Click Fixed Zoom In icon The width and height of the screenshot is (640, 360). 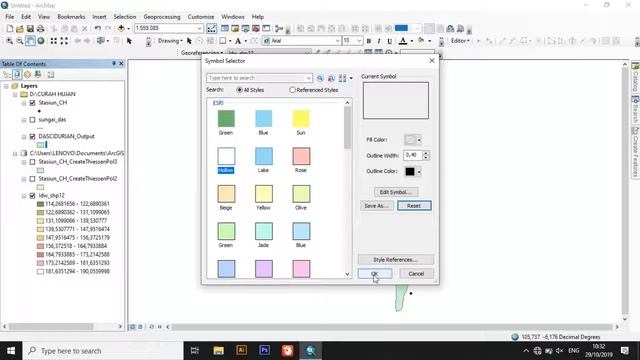(53, 41)
